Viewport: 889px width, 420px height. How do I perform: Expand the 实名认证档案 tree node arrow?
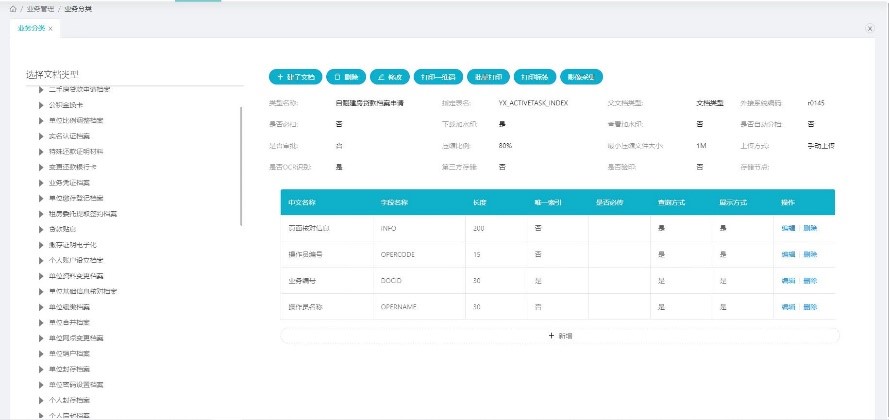point(41,135)
